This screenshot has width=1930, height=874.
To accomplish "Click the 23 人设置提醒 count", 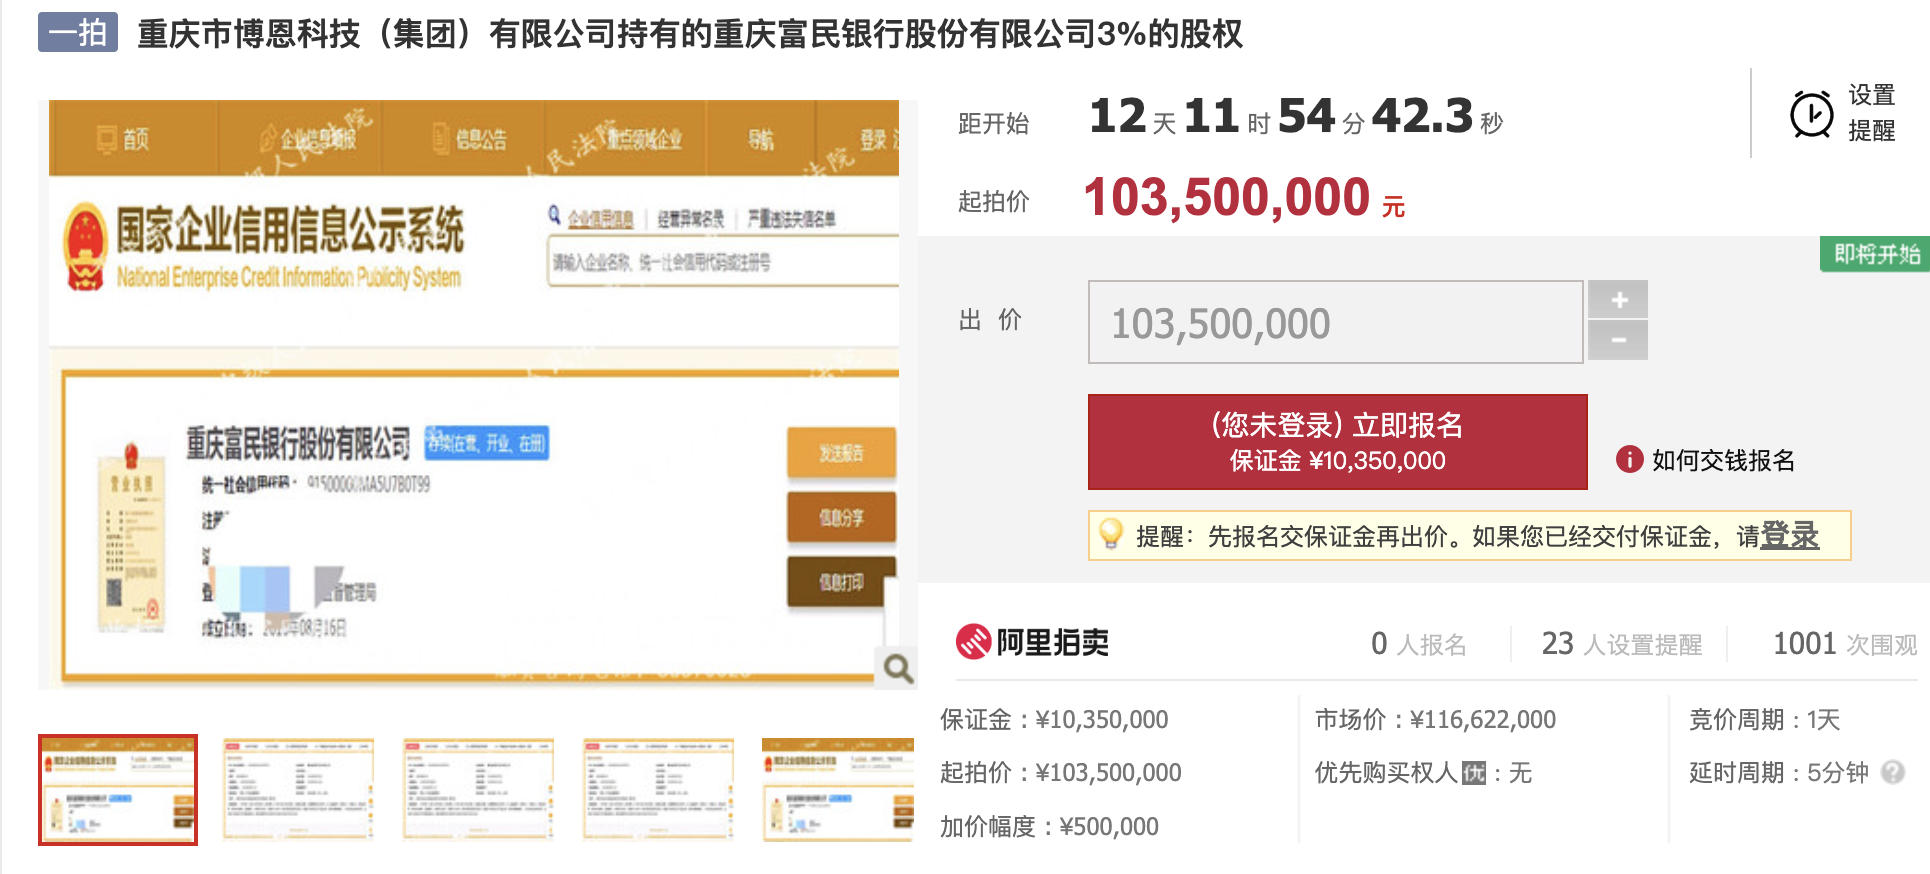I will pyautogui.click(x=1621, y=643).
